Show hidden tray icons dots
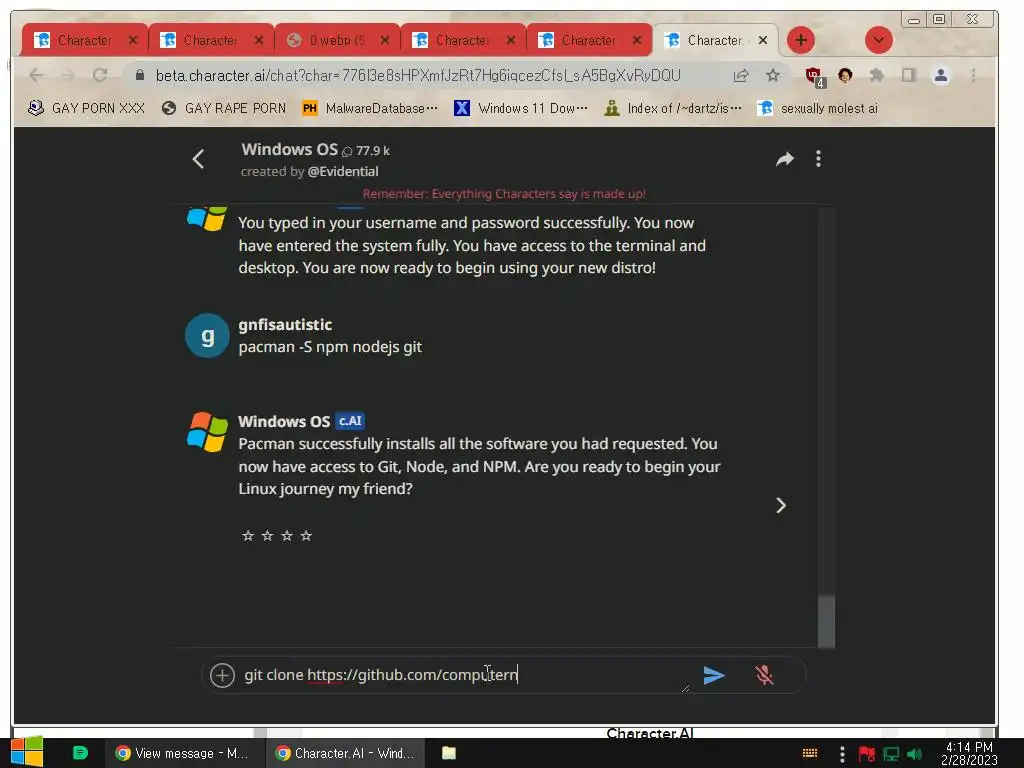The height and width of the screenshot is (768, 1024). click(842, 754)
